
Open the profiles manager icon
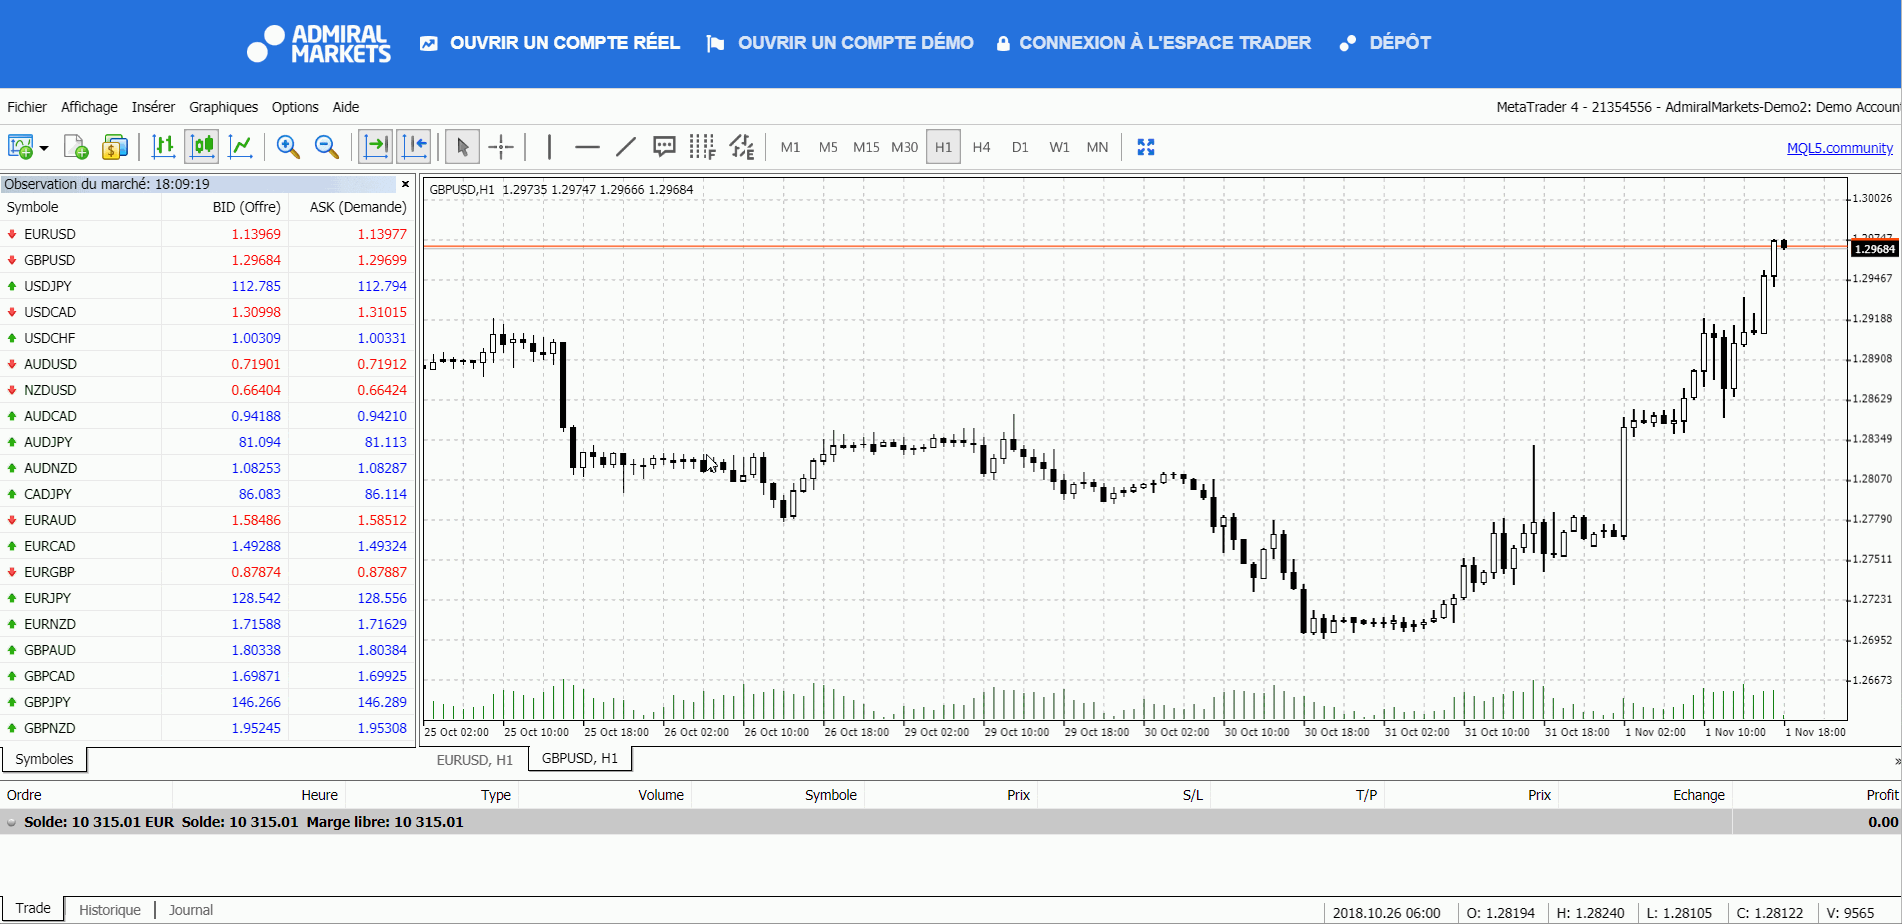[115, 147]
